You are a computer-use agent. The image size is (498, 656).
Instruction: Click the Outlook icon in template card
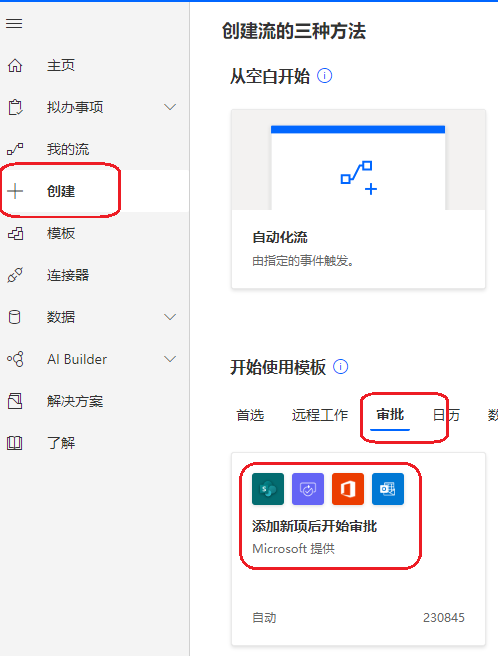coord(388,489)
